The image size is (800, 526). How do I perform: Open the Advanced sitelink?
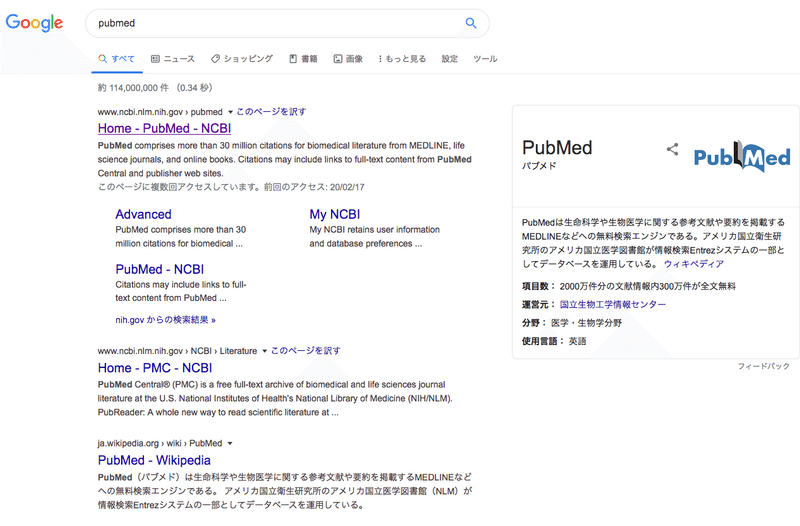pyautogui.click(x=143, y=214)
